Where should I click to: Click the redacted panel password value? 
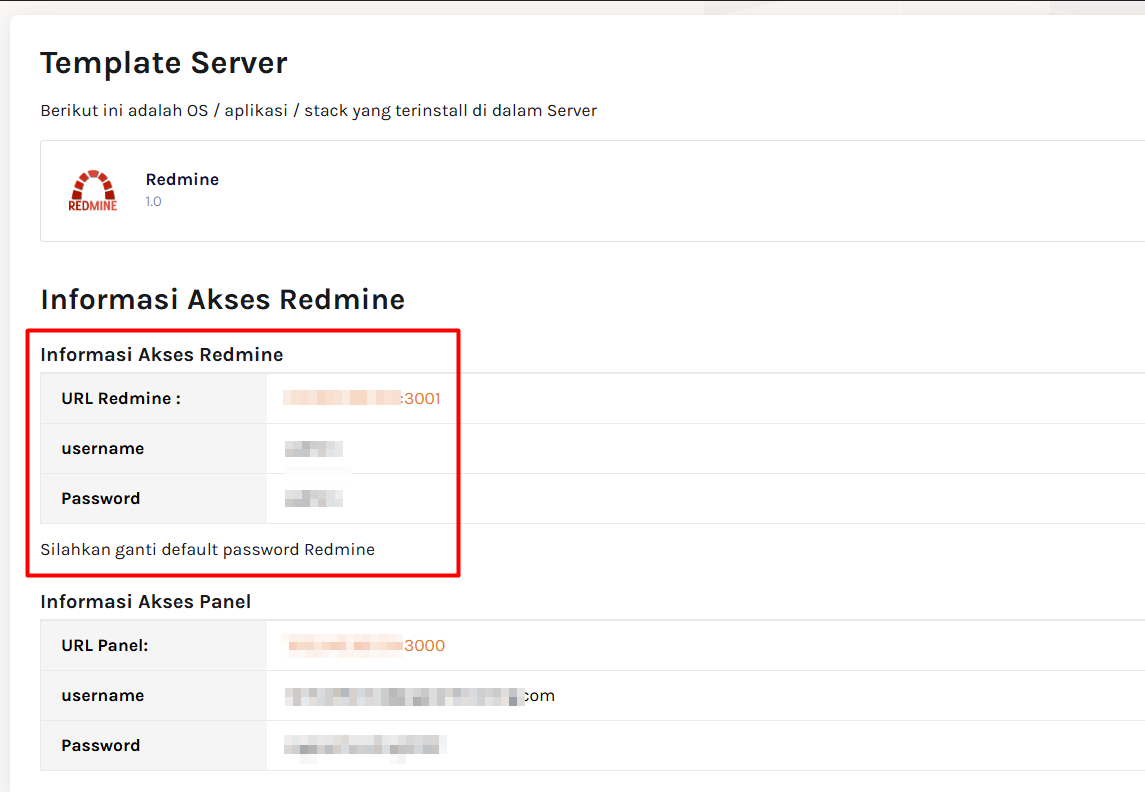[364, 745]
